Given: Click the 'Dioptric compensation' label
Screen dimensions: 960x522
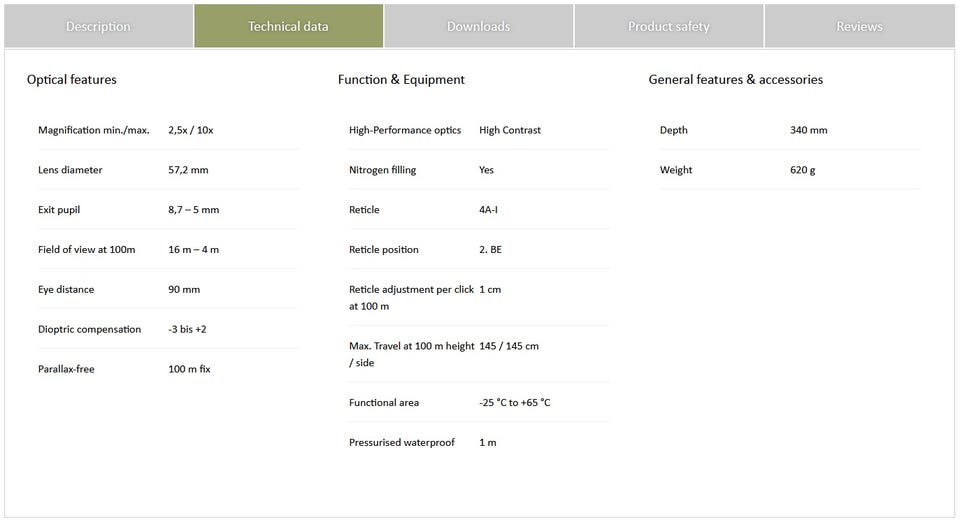Looking at the screenshot, I should click(89, 329).
